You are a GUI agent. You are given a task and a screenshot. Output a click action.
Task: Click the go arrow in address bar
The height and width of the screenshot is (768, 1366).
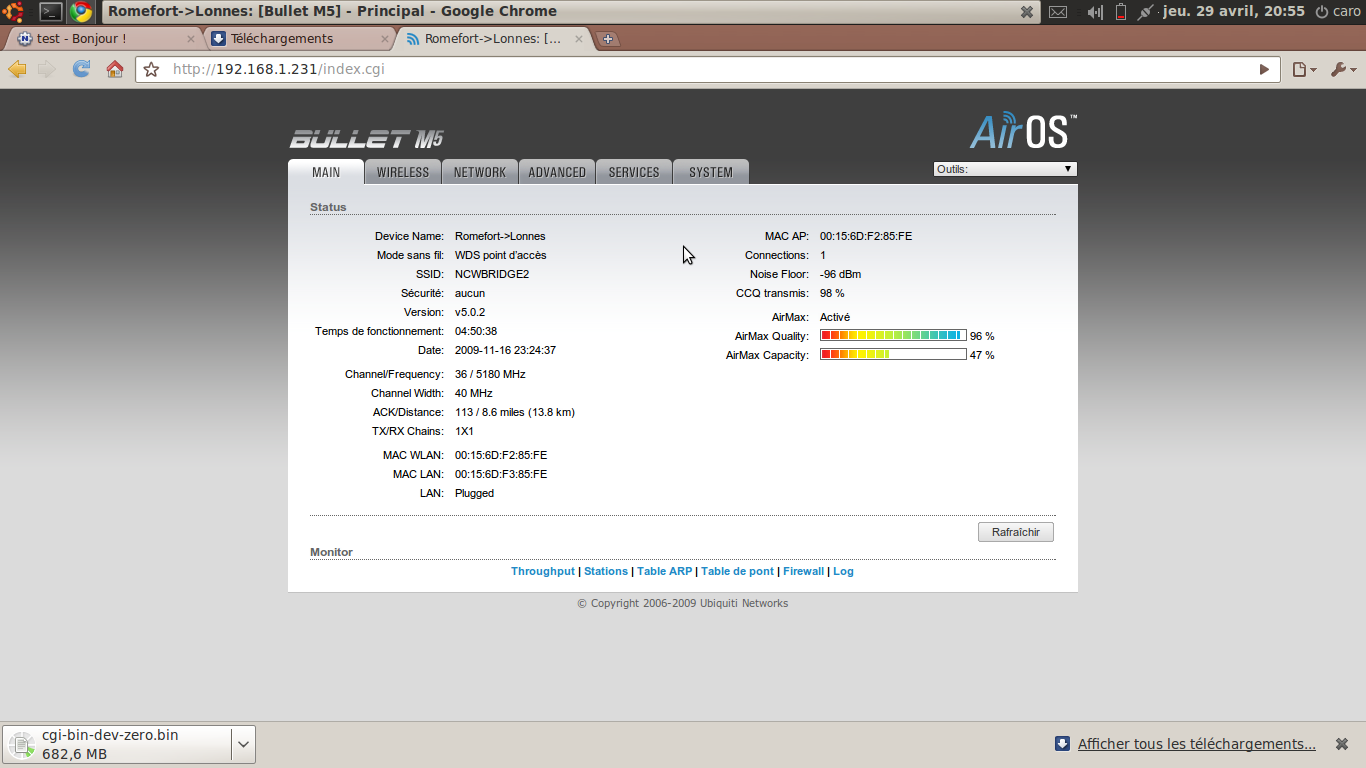1264,70
